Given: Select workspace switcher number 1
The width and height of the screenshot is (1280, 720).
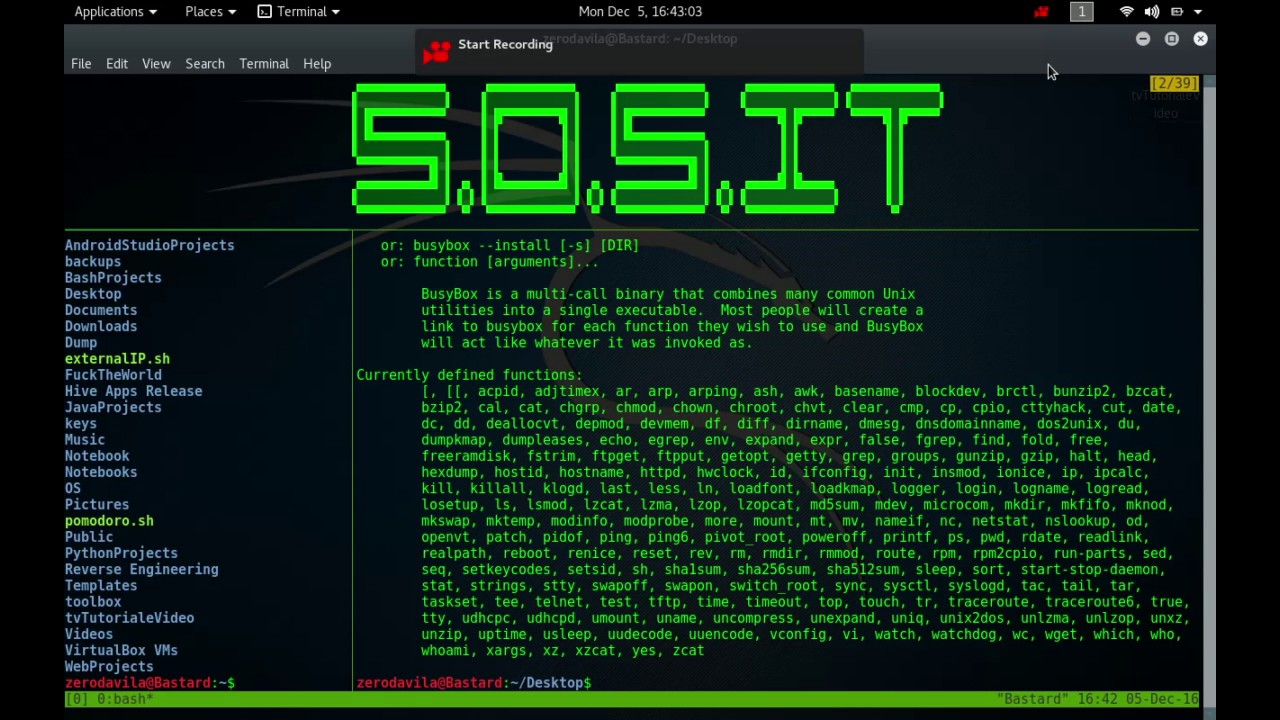Looking at the screenshot, I should (x=1081, y=11).
